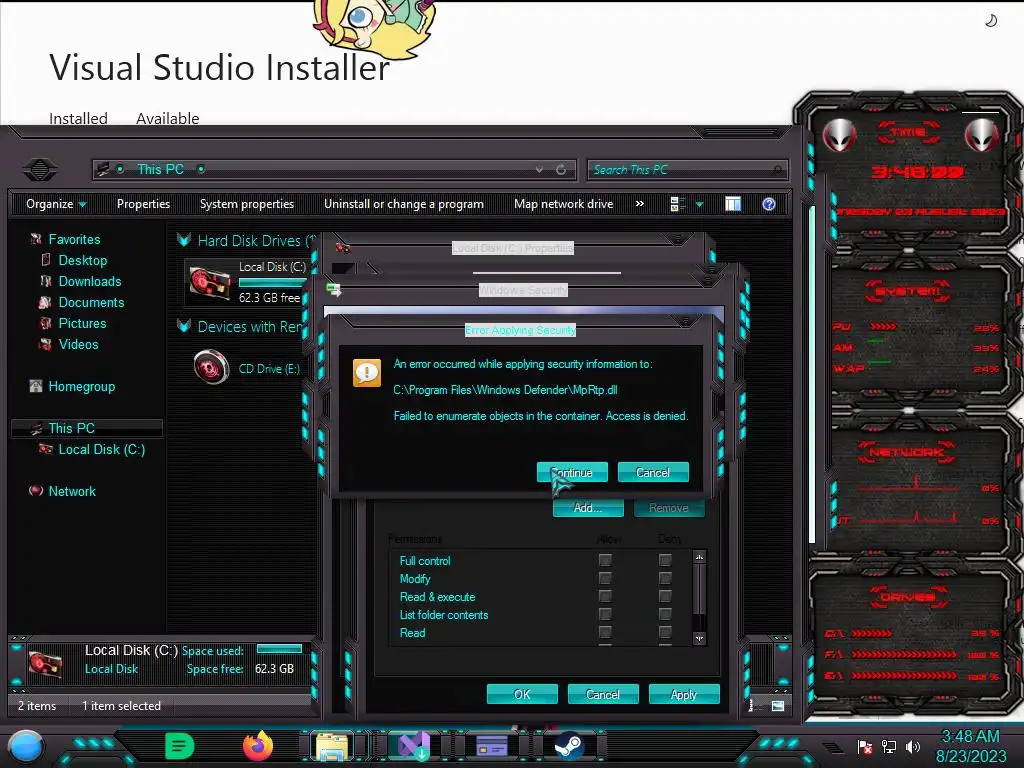Open the Start orb button

tap(26, 747)
